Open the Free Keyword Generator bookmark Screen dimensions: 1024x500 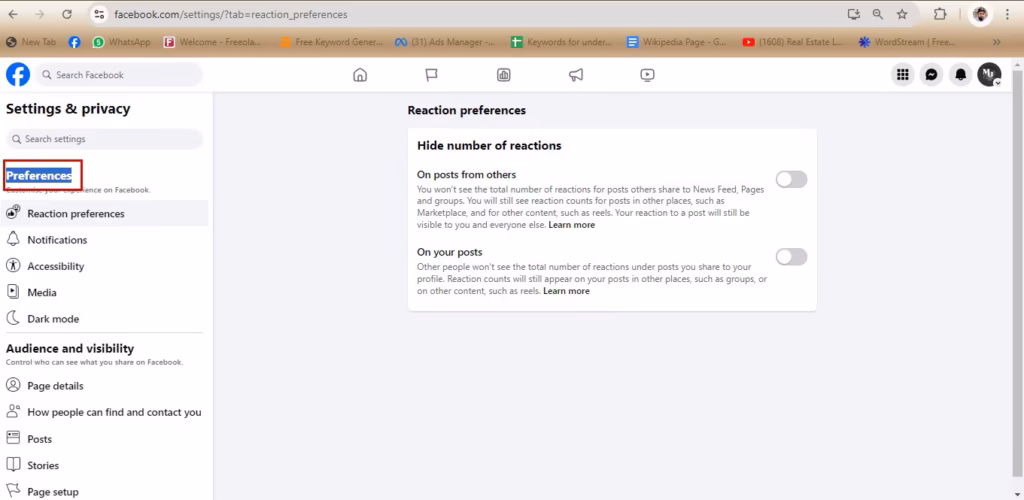[332, 42]
